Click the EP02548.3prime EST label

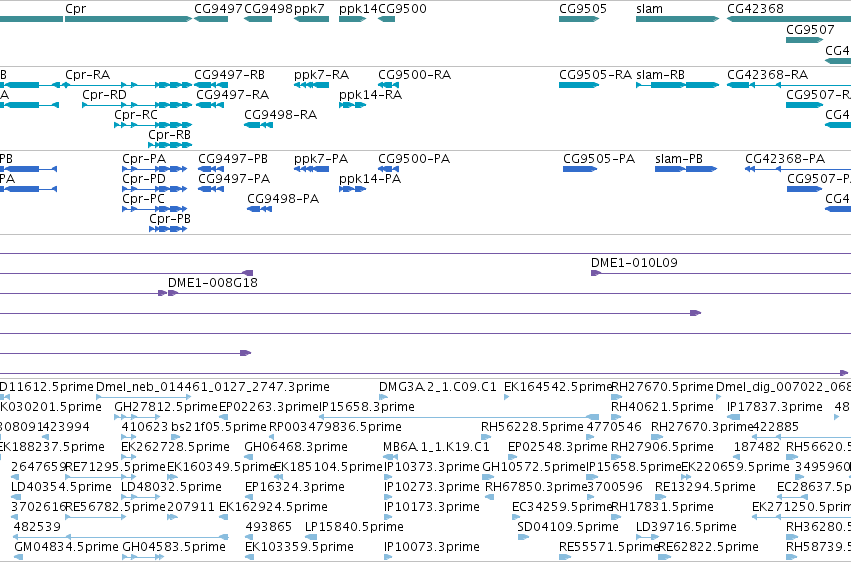558,446
